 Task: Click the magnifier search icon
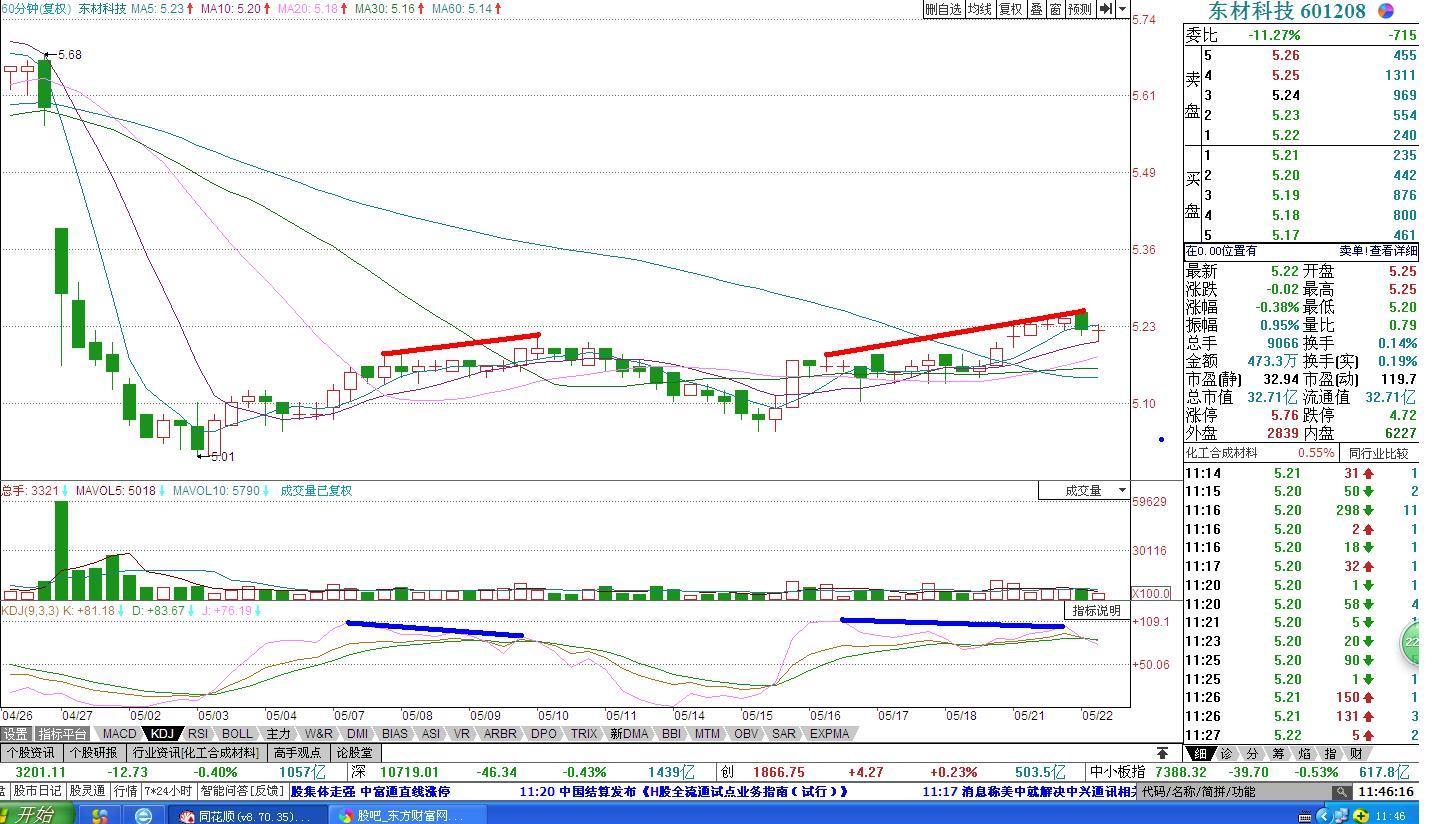pyautogui.click(x=1341, y=791)
